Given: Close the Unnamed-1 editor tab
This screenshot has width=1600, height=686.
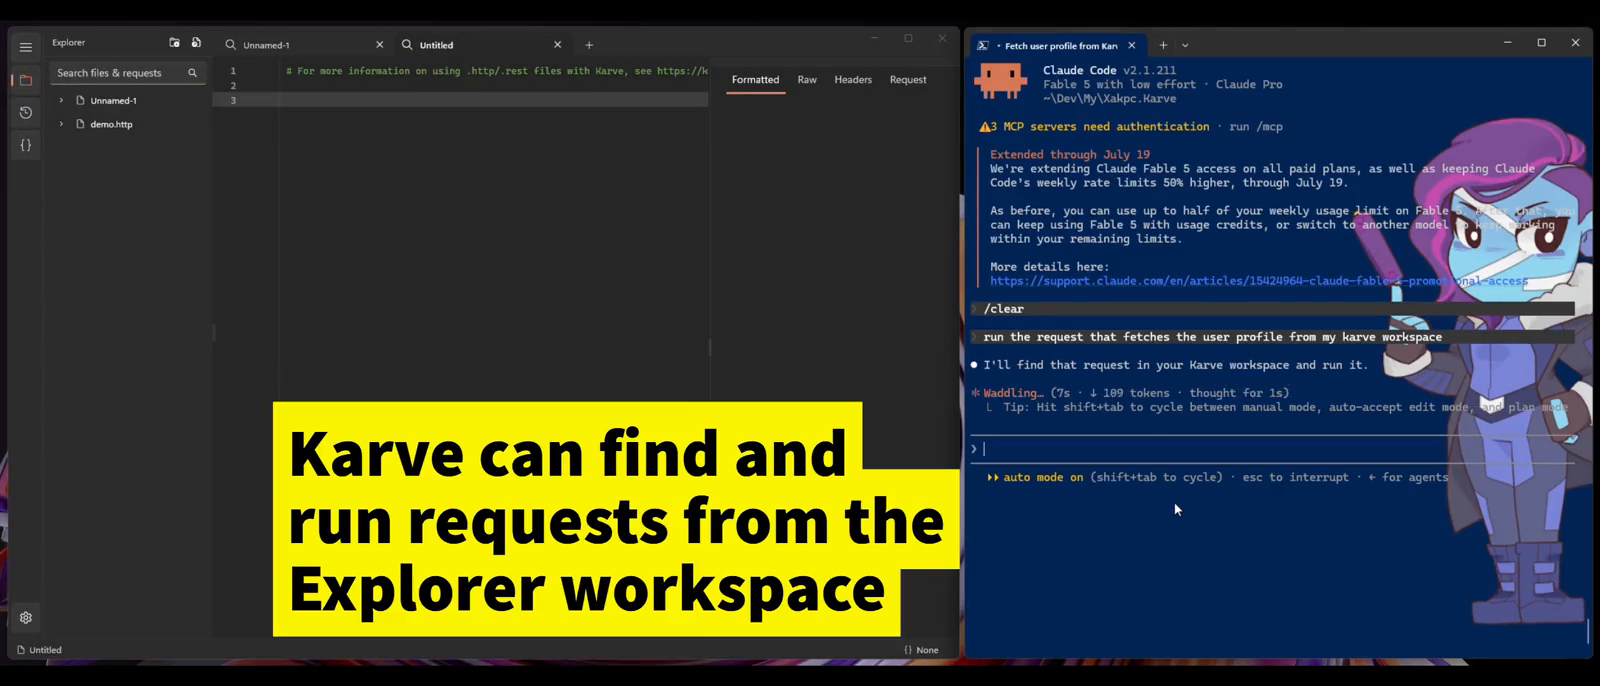Looking at the screenshot, I should (x=379, y=45).
